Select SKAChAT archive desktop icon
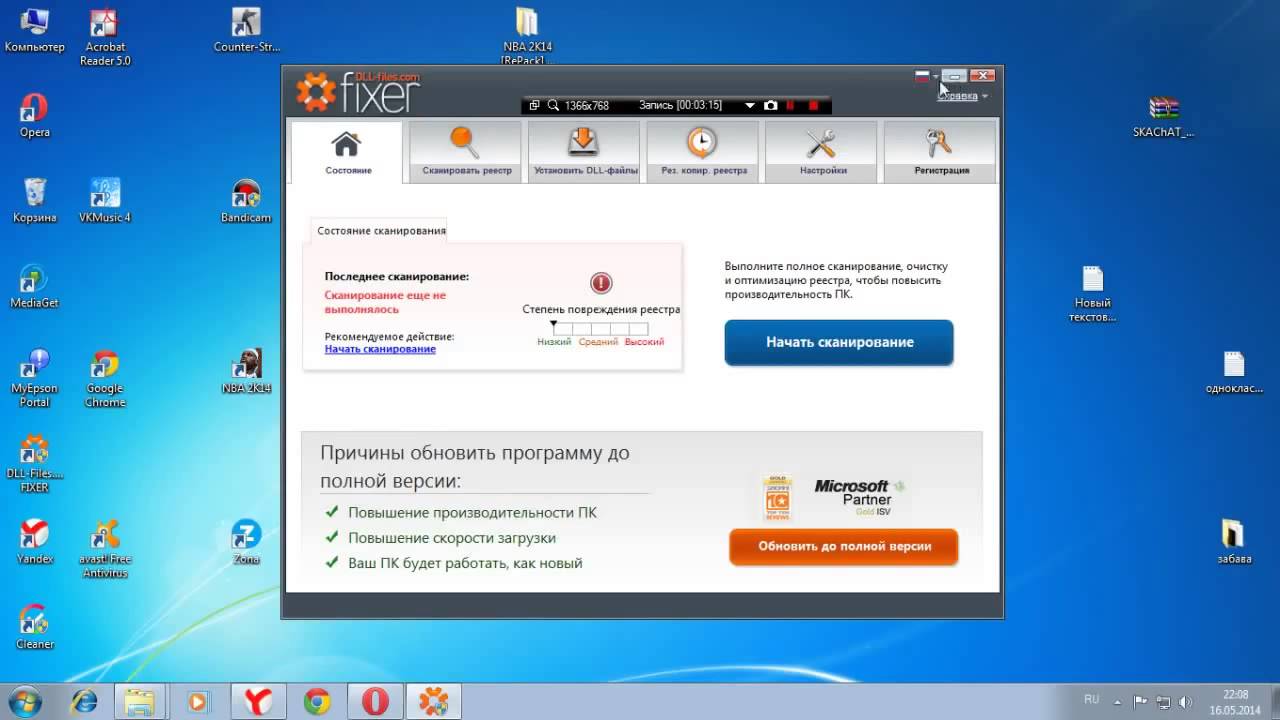This screenshot has width=1280, height=720. point(1163,116)
